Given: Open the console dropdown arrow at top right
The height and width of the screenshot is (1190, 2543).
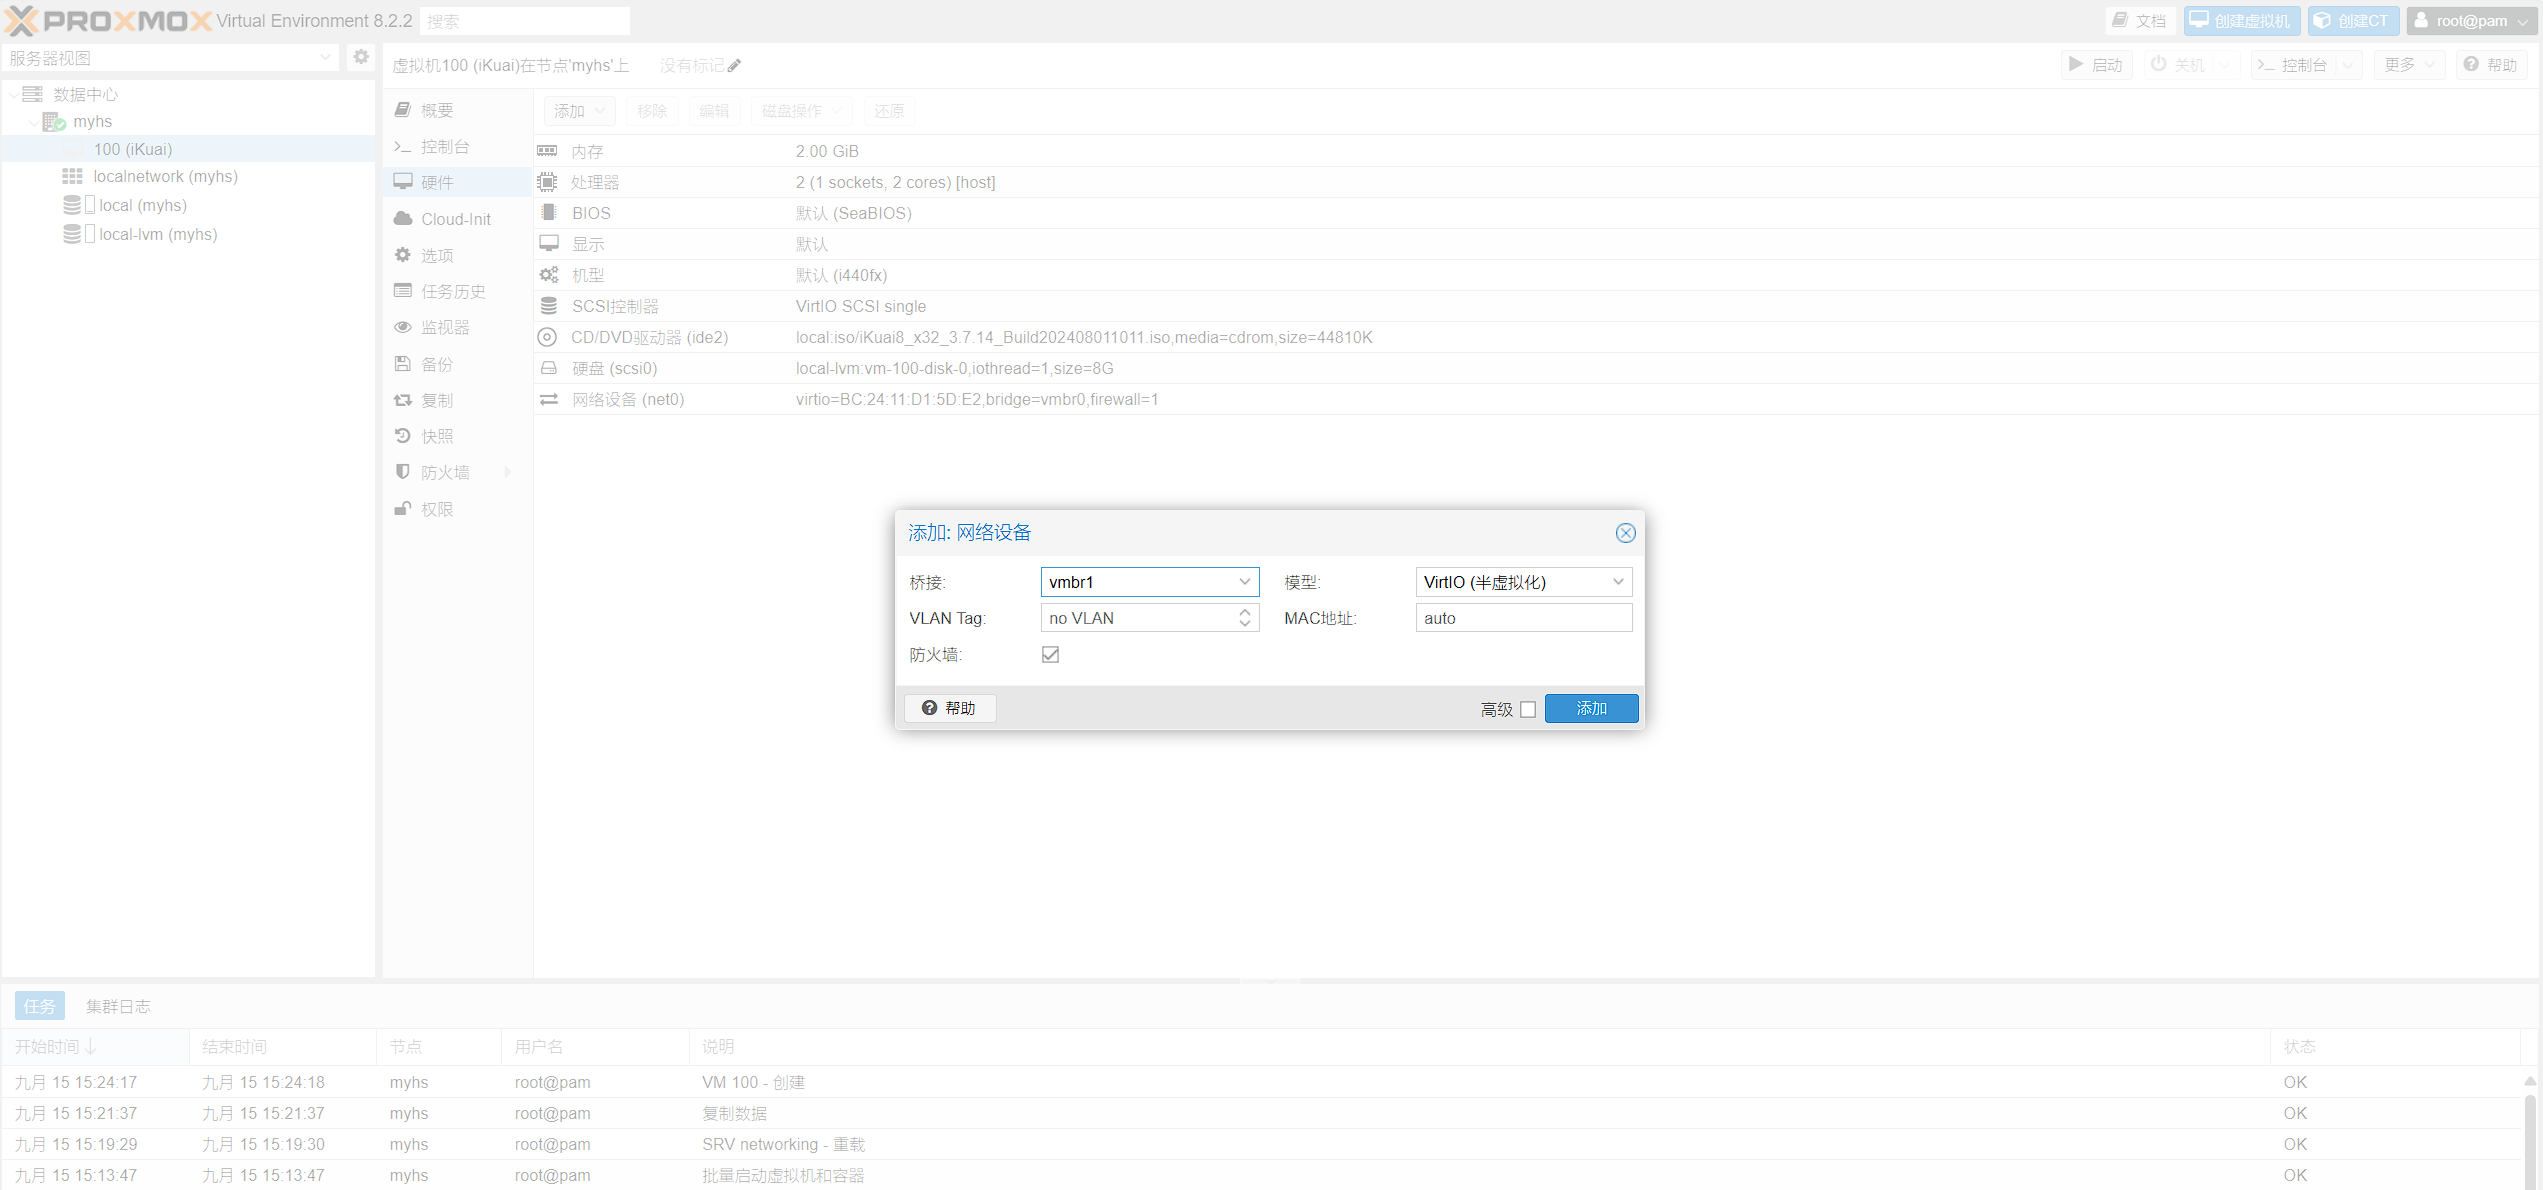Looking at the screenshot, I should click(x=2348, y=65).
